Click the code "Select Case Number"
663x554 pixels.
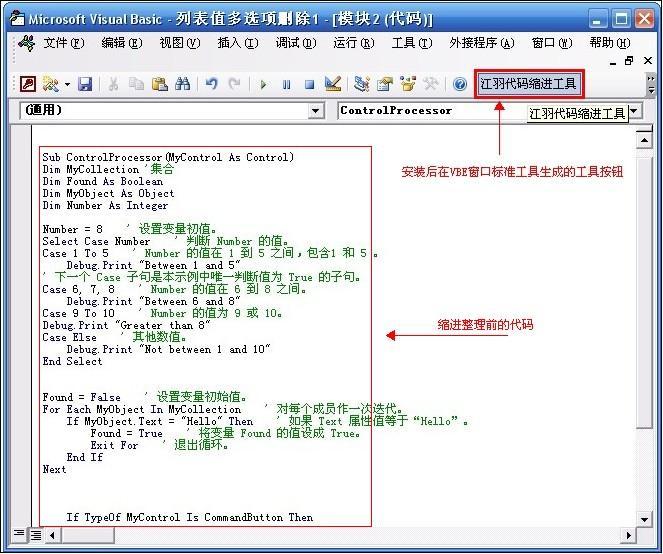pyautogui.click(x=96, y=241)
